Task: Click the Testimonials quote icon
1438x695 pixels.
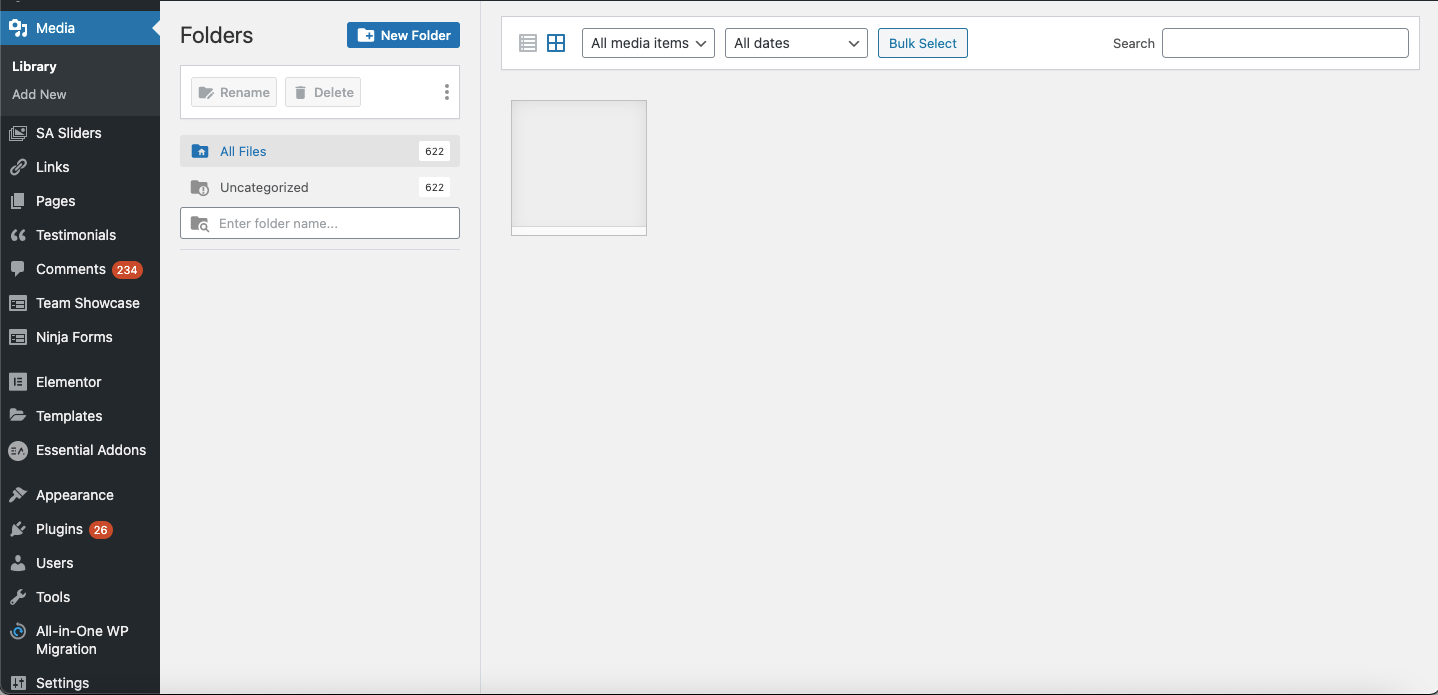Action: pos(18,234)
